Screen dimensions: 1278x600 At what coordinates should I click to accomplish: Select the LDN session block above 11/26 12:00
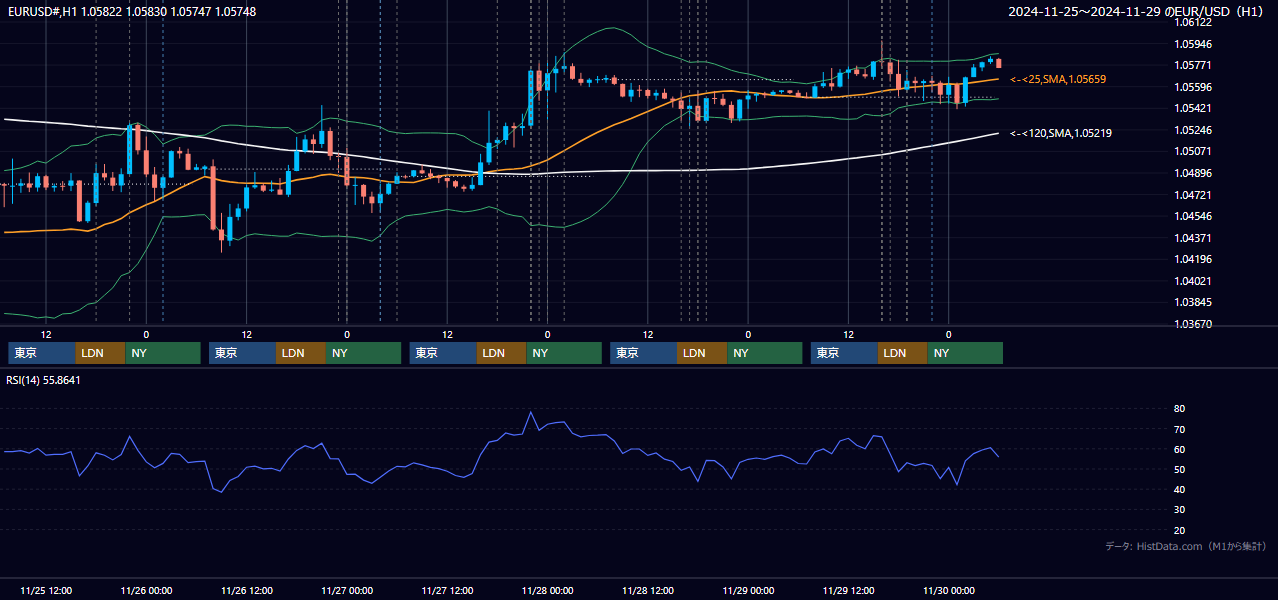click(x=302, y=353)
